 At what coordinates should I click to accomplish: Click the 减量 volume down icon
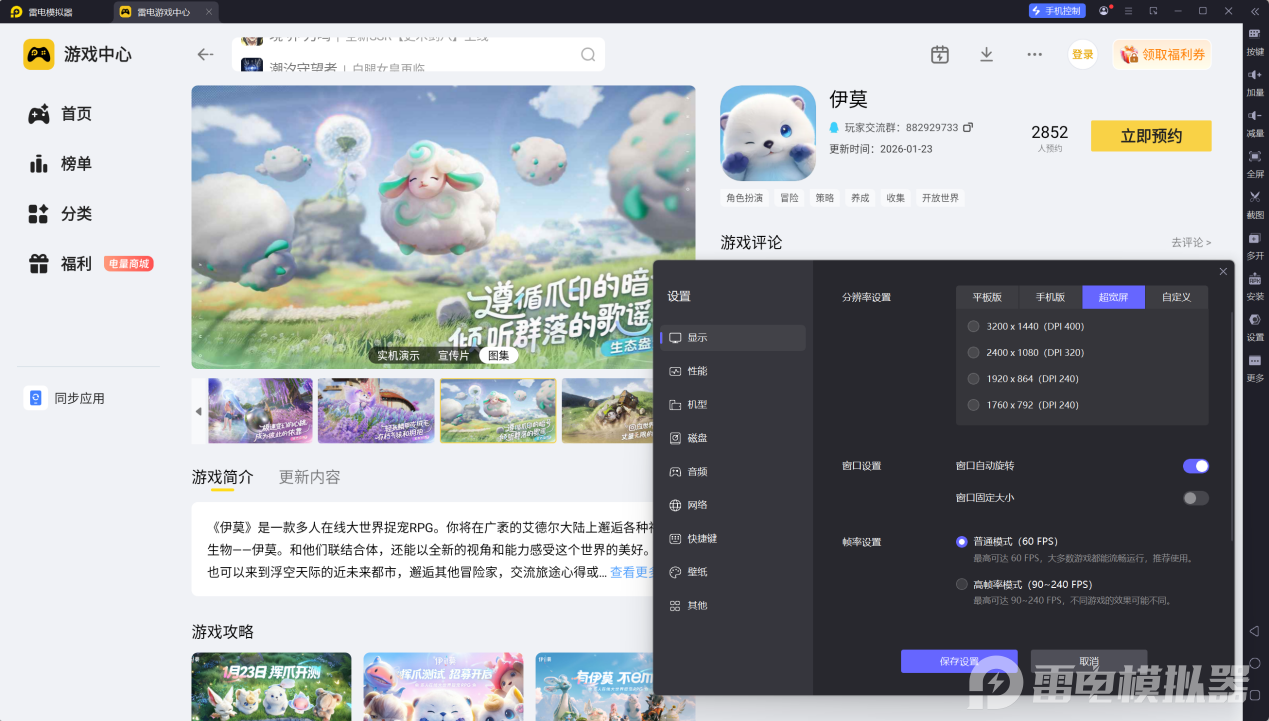point(1255,115)
